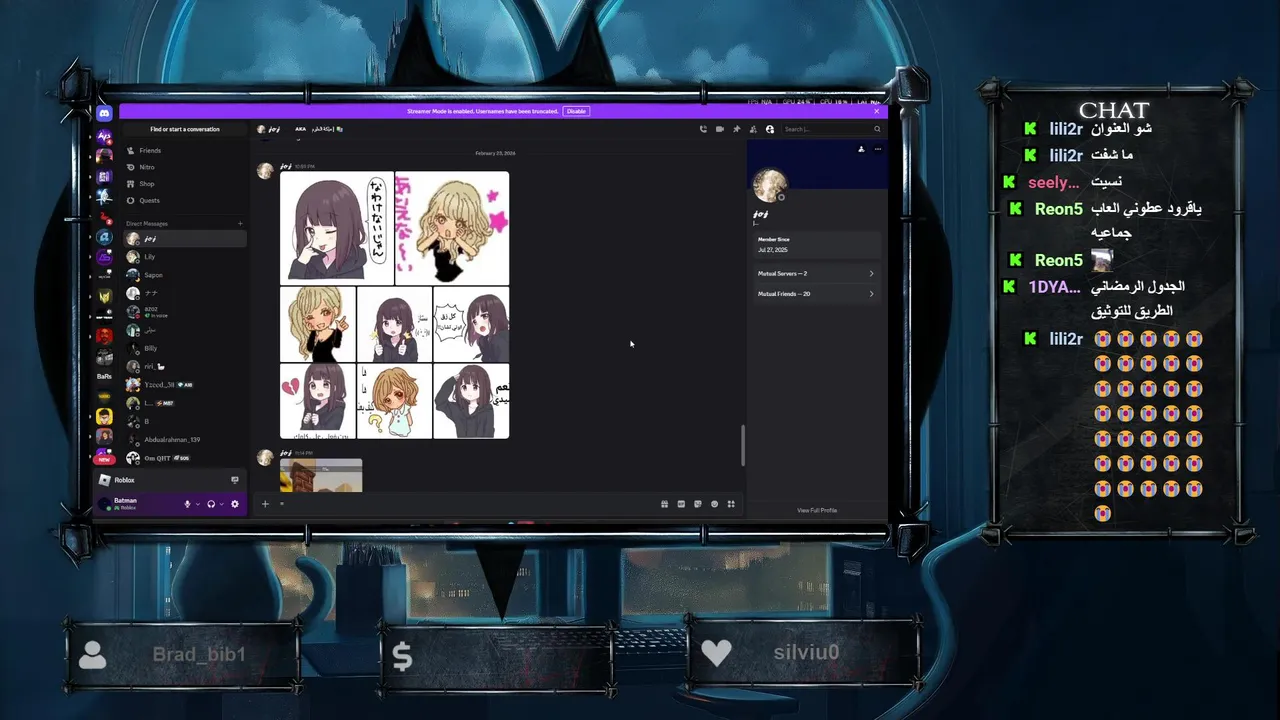Open the GIF picker
1280x720 pixels.
coord(681,504)
